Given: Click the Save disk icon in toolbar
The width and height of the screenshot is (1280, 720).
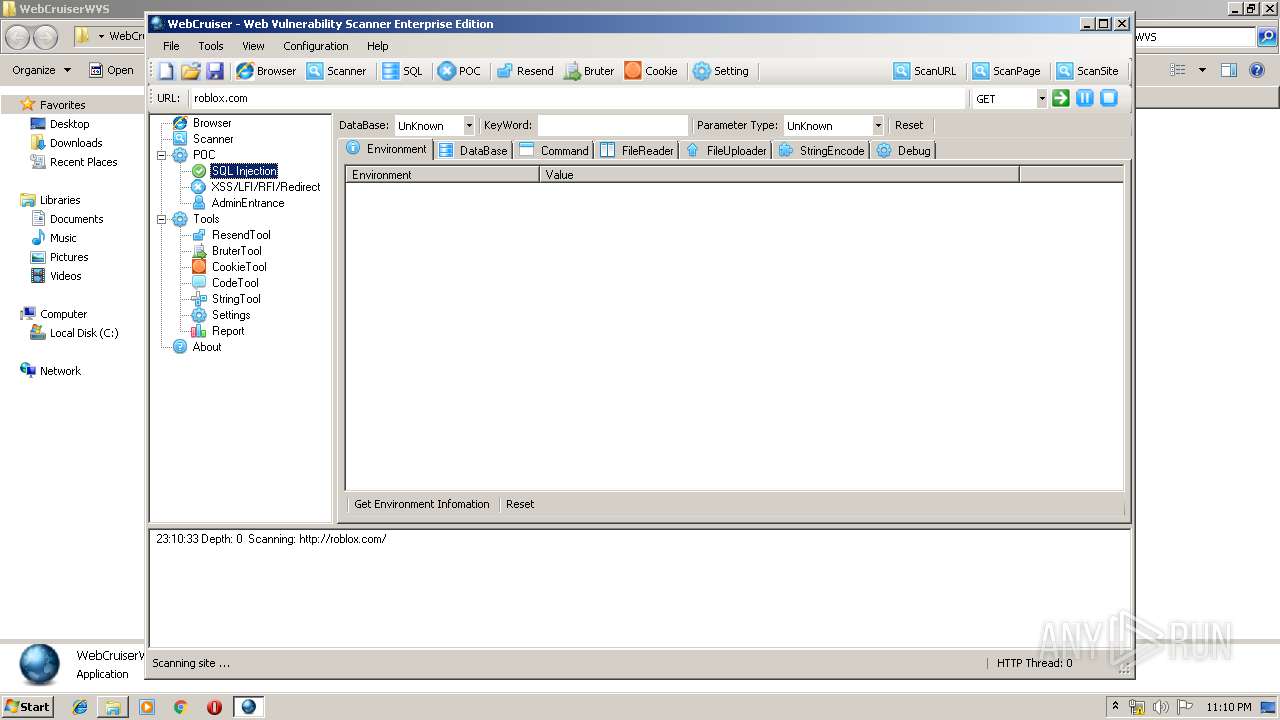Looking at the screenshot, I should [215, 71].
